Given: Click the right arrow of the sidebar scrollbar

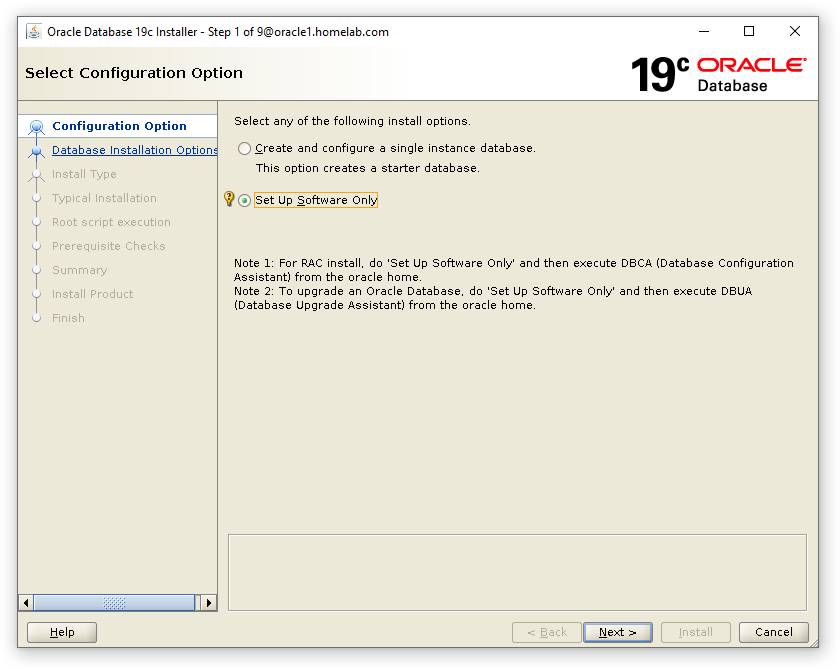Looking at the screenshot, I should [x=209, y=603].
